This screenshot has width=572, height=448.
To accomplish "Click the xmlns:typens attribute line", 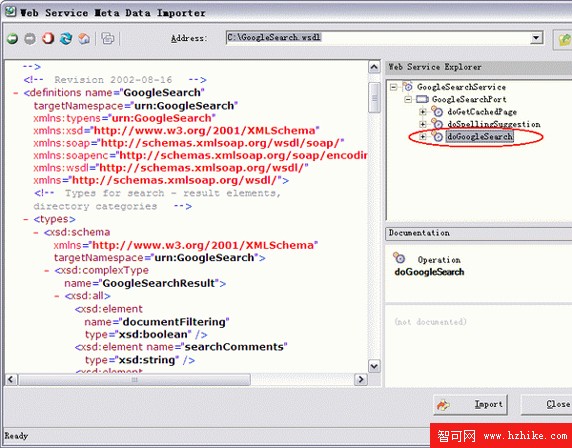I will (125, 119).
